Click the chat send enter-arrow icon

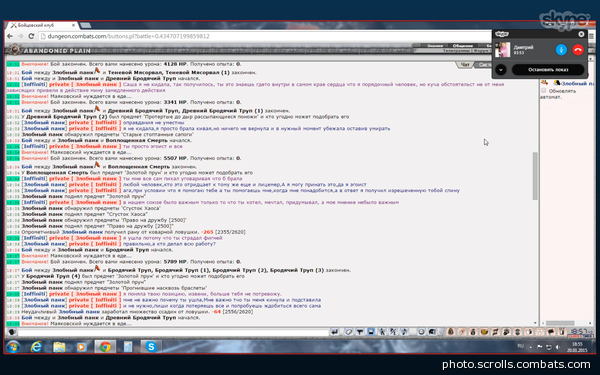pyautogui.click(x=334, y=332)
